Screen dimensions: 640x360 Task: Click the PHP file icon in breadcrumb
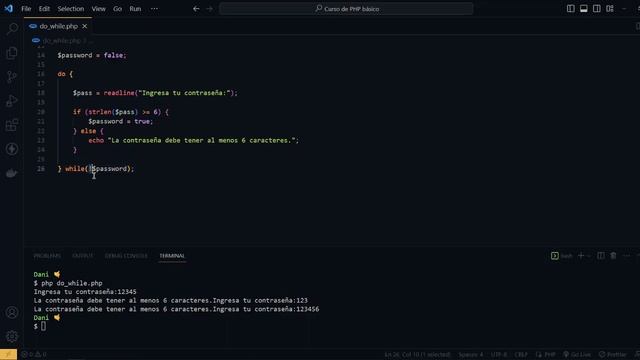(36, 40)
